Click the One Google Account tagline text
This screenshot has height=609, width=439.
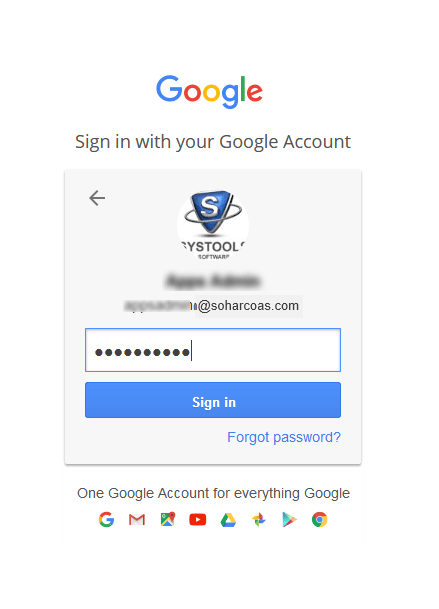pos(213,493)
